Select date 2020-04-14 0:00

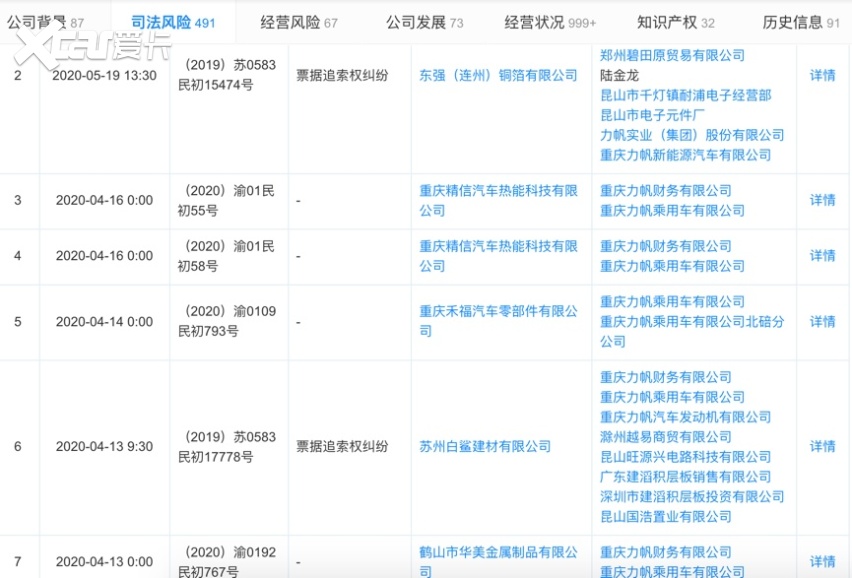[x=104, y=322]
